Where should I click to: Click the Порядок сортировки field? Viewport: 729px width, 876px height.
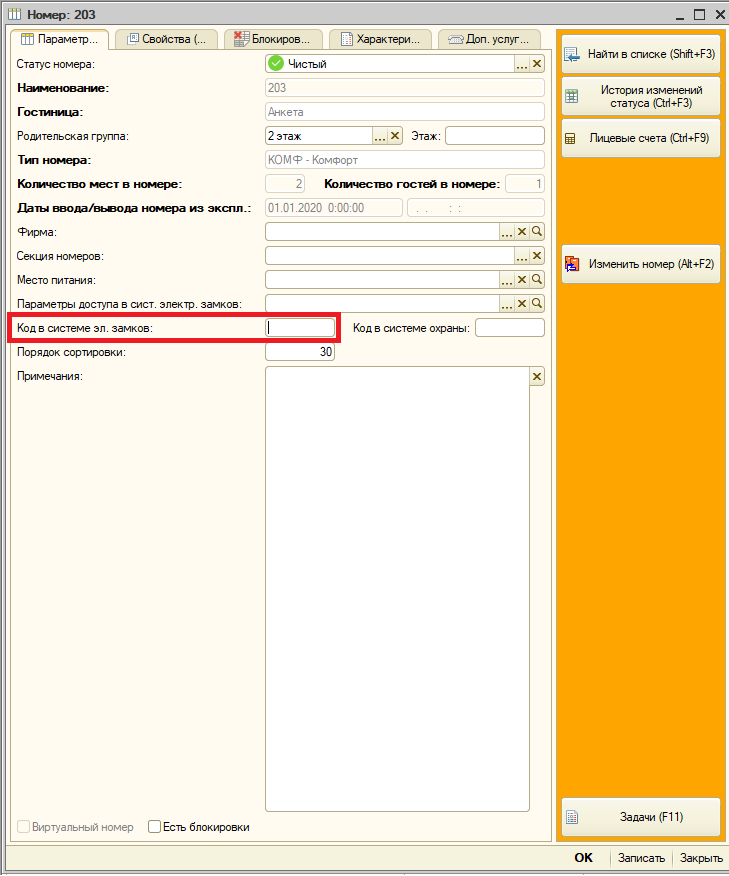[300, 352]
